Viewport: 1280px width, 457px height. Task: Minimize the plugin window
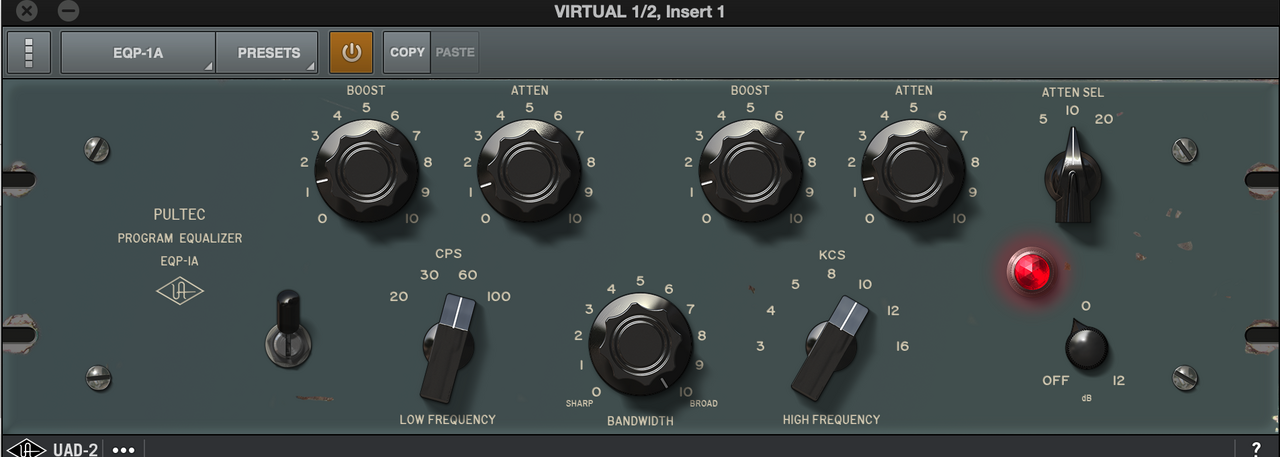[68, 11]
